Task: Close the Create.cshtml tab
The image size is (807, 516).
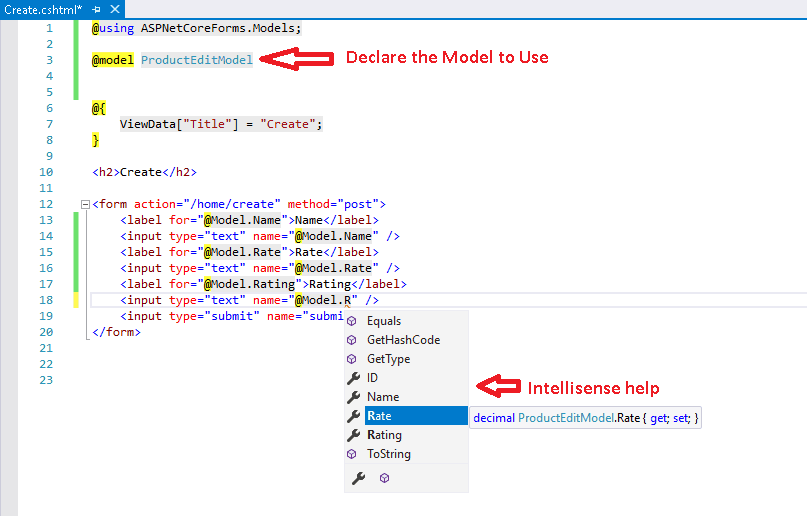Action: [x=113, y=8]
